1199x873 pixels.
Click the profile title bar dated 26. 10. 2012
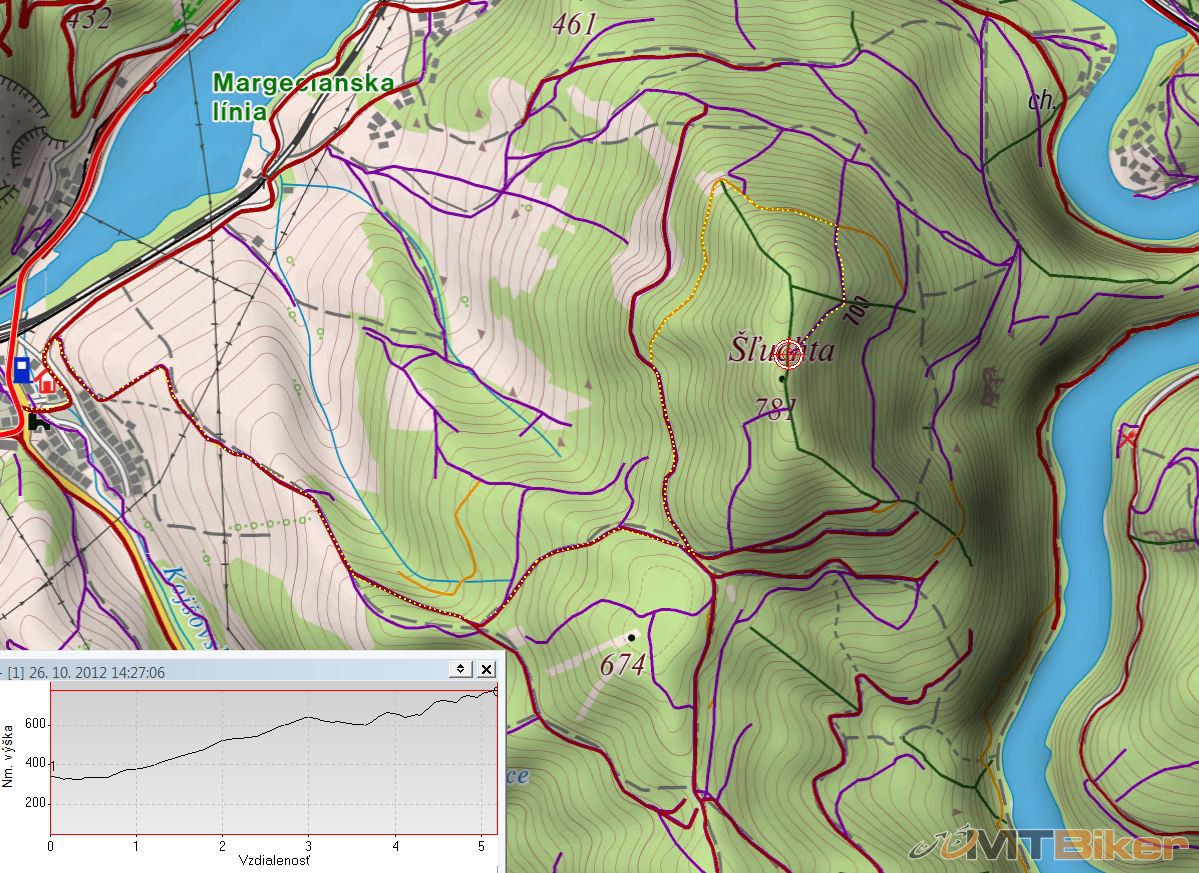[x=200, y=670]
